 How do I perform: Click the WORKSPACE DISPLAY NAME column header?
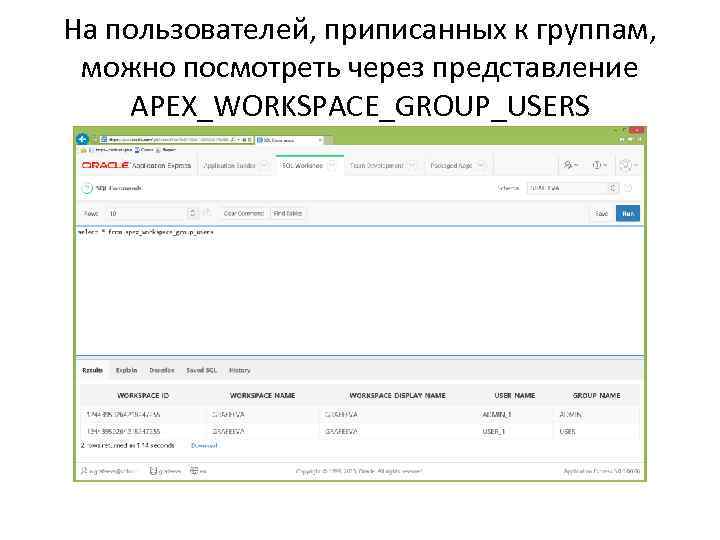[x=398, y=395]
